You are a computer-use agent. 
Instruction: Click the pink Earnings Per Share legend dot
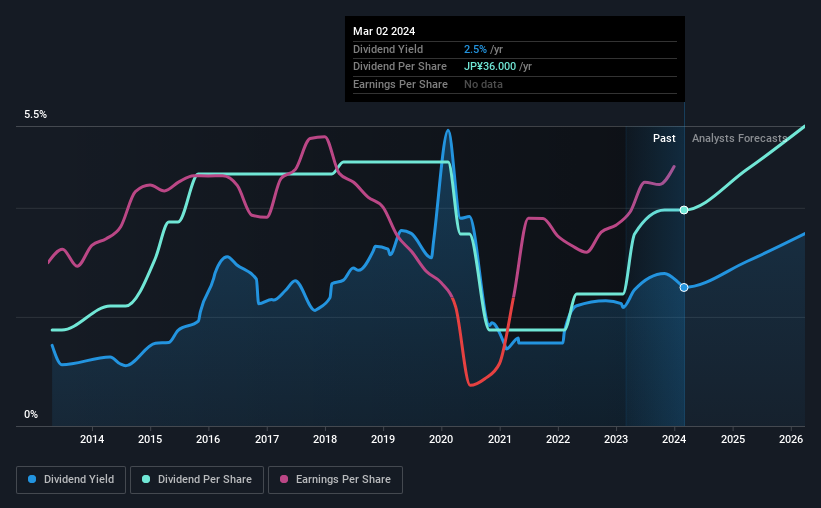[x=284, y=479]
